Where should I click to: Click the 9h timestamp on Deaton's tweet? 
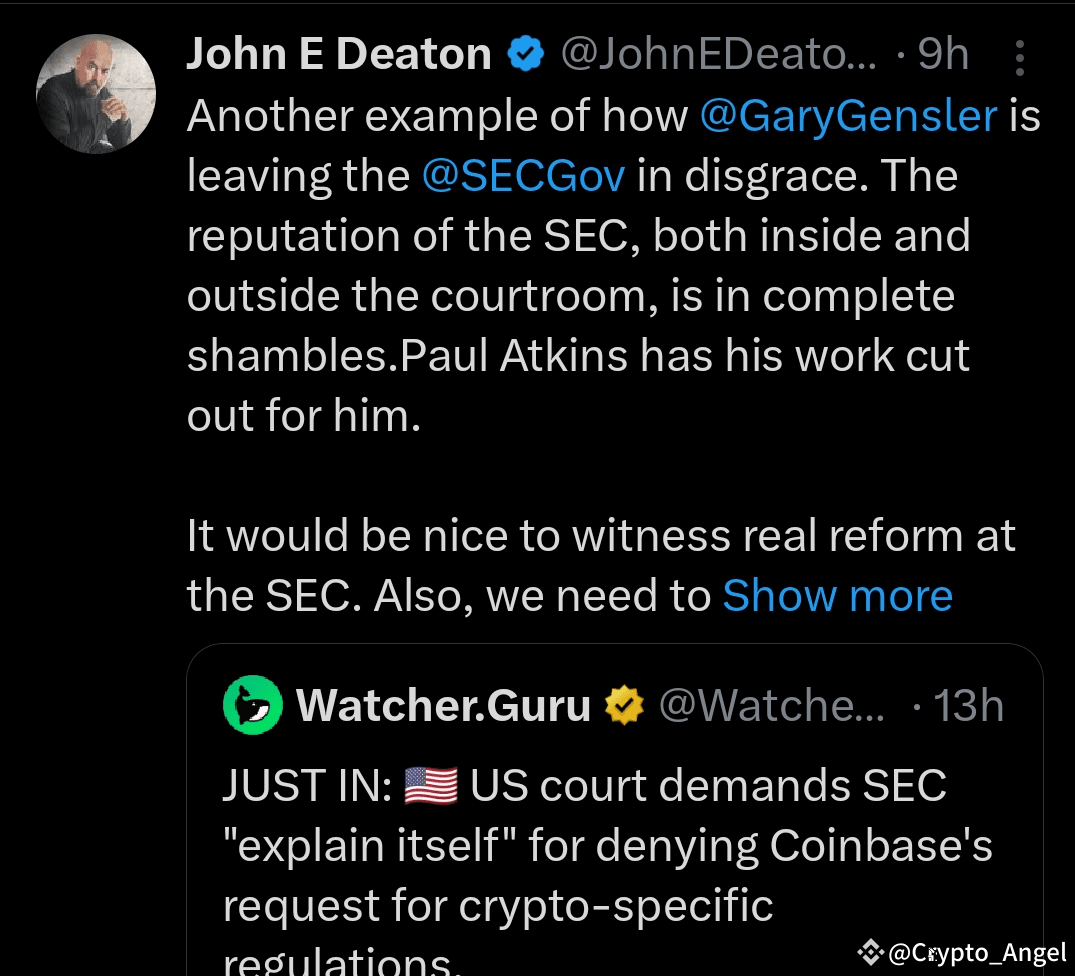pos(941,53)
